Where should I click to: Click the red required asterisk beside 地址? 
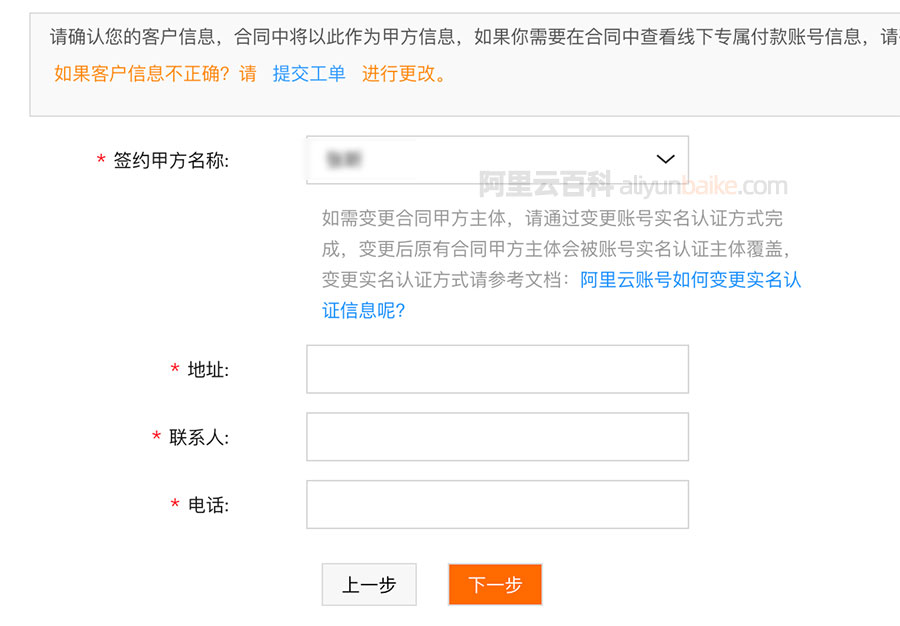[x=175, y=368]
